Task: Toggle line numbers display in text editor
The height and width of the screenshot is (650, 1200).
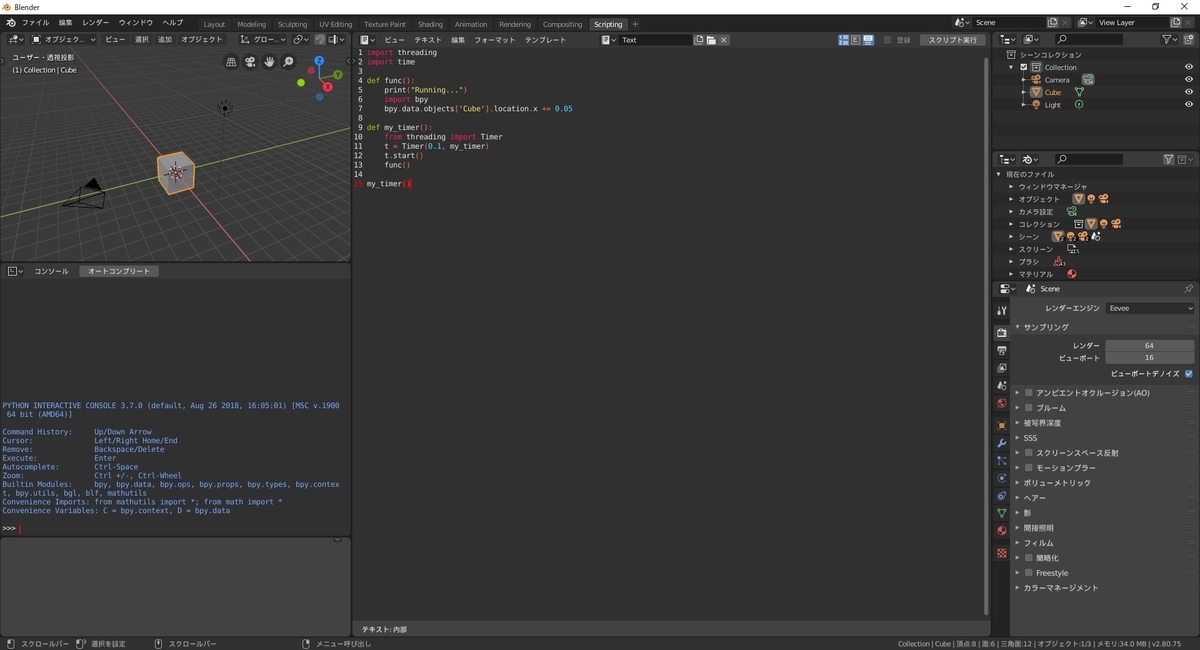Action: 843,40
